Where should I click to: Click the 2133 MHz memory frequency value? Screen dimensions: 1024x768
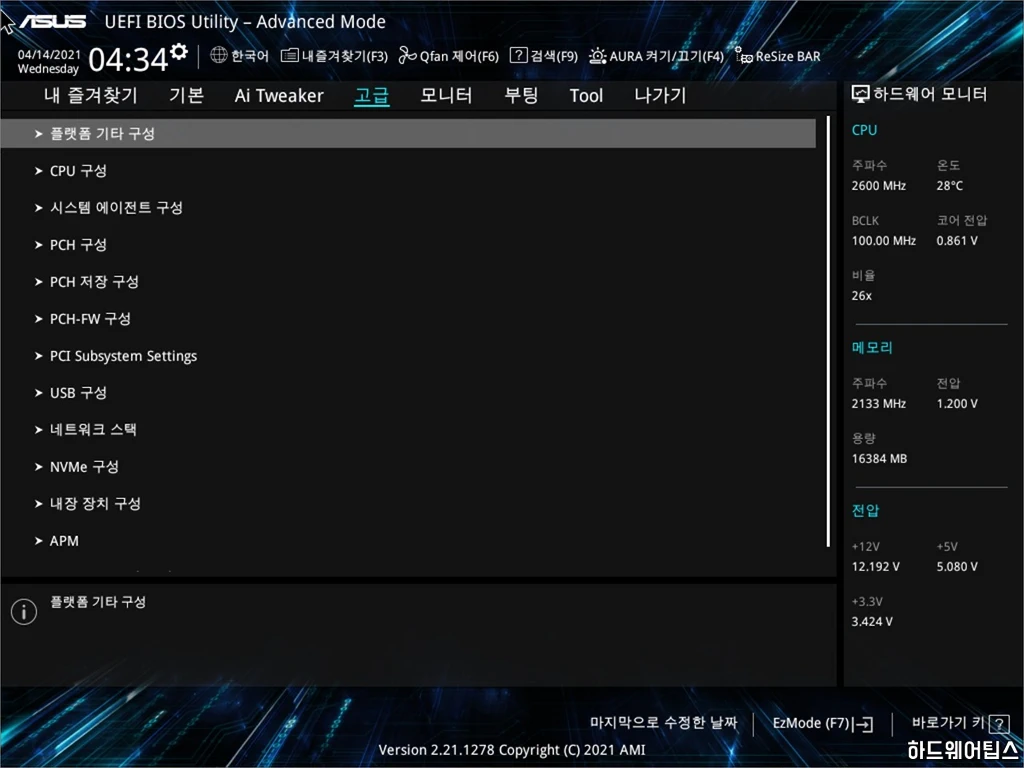pos(878,404)
